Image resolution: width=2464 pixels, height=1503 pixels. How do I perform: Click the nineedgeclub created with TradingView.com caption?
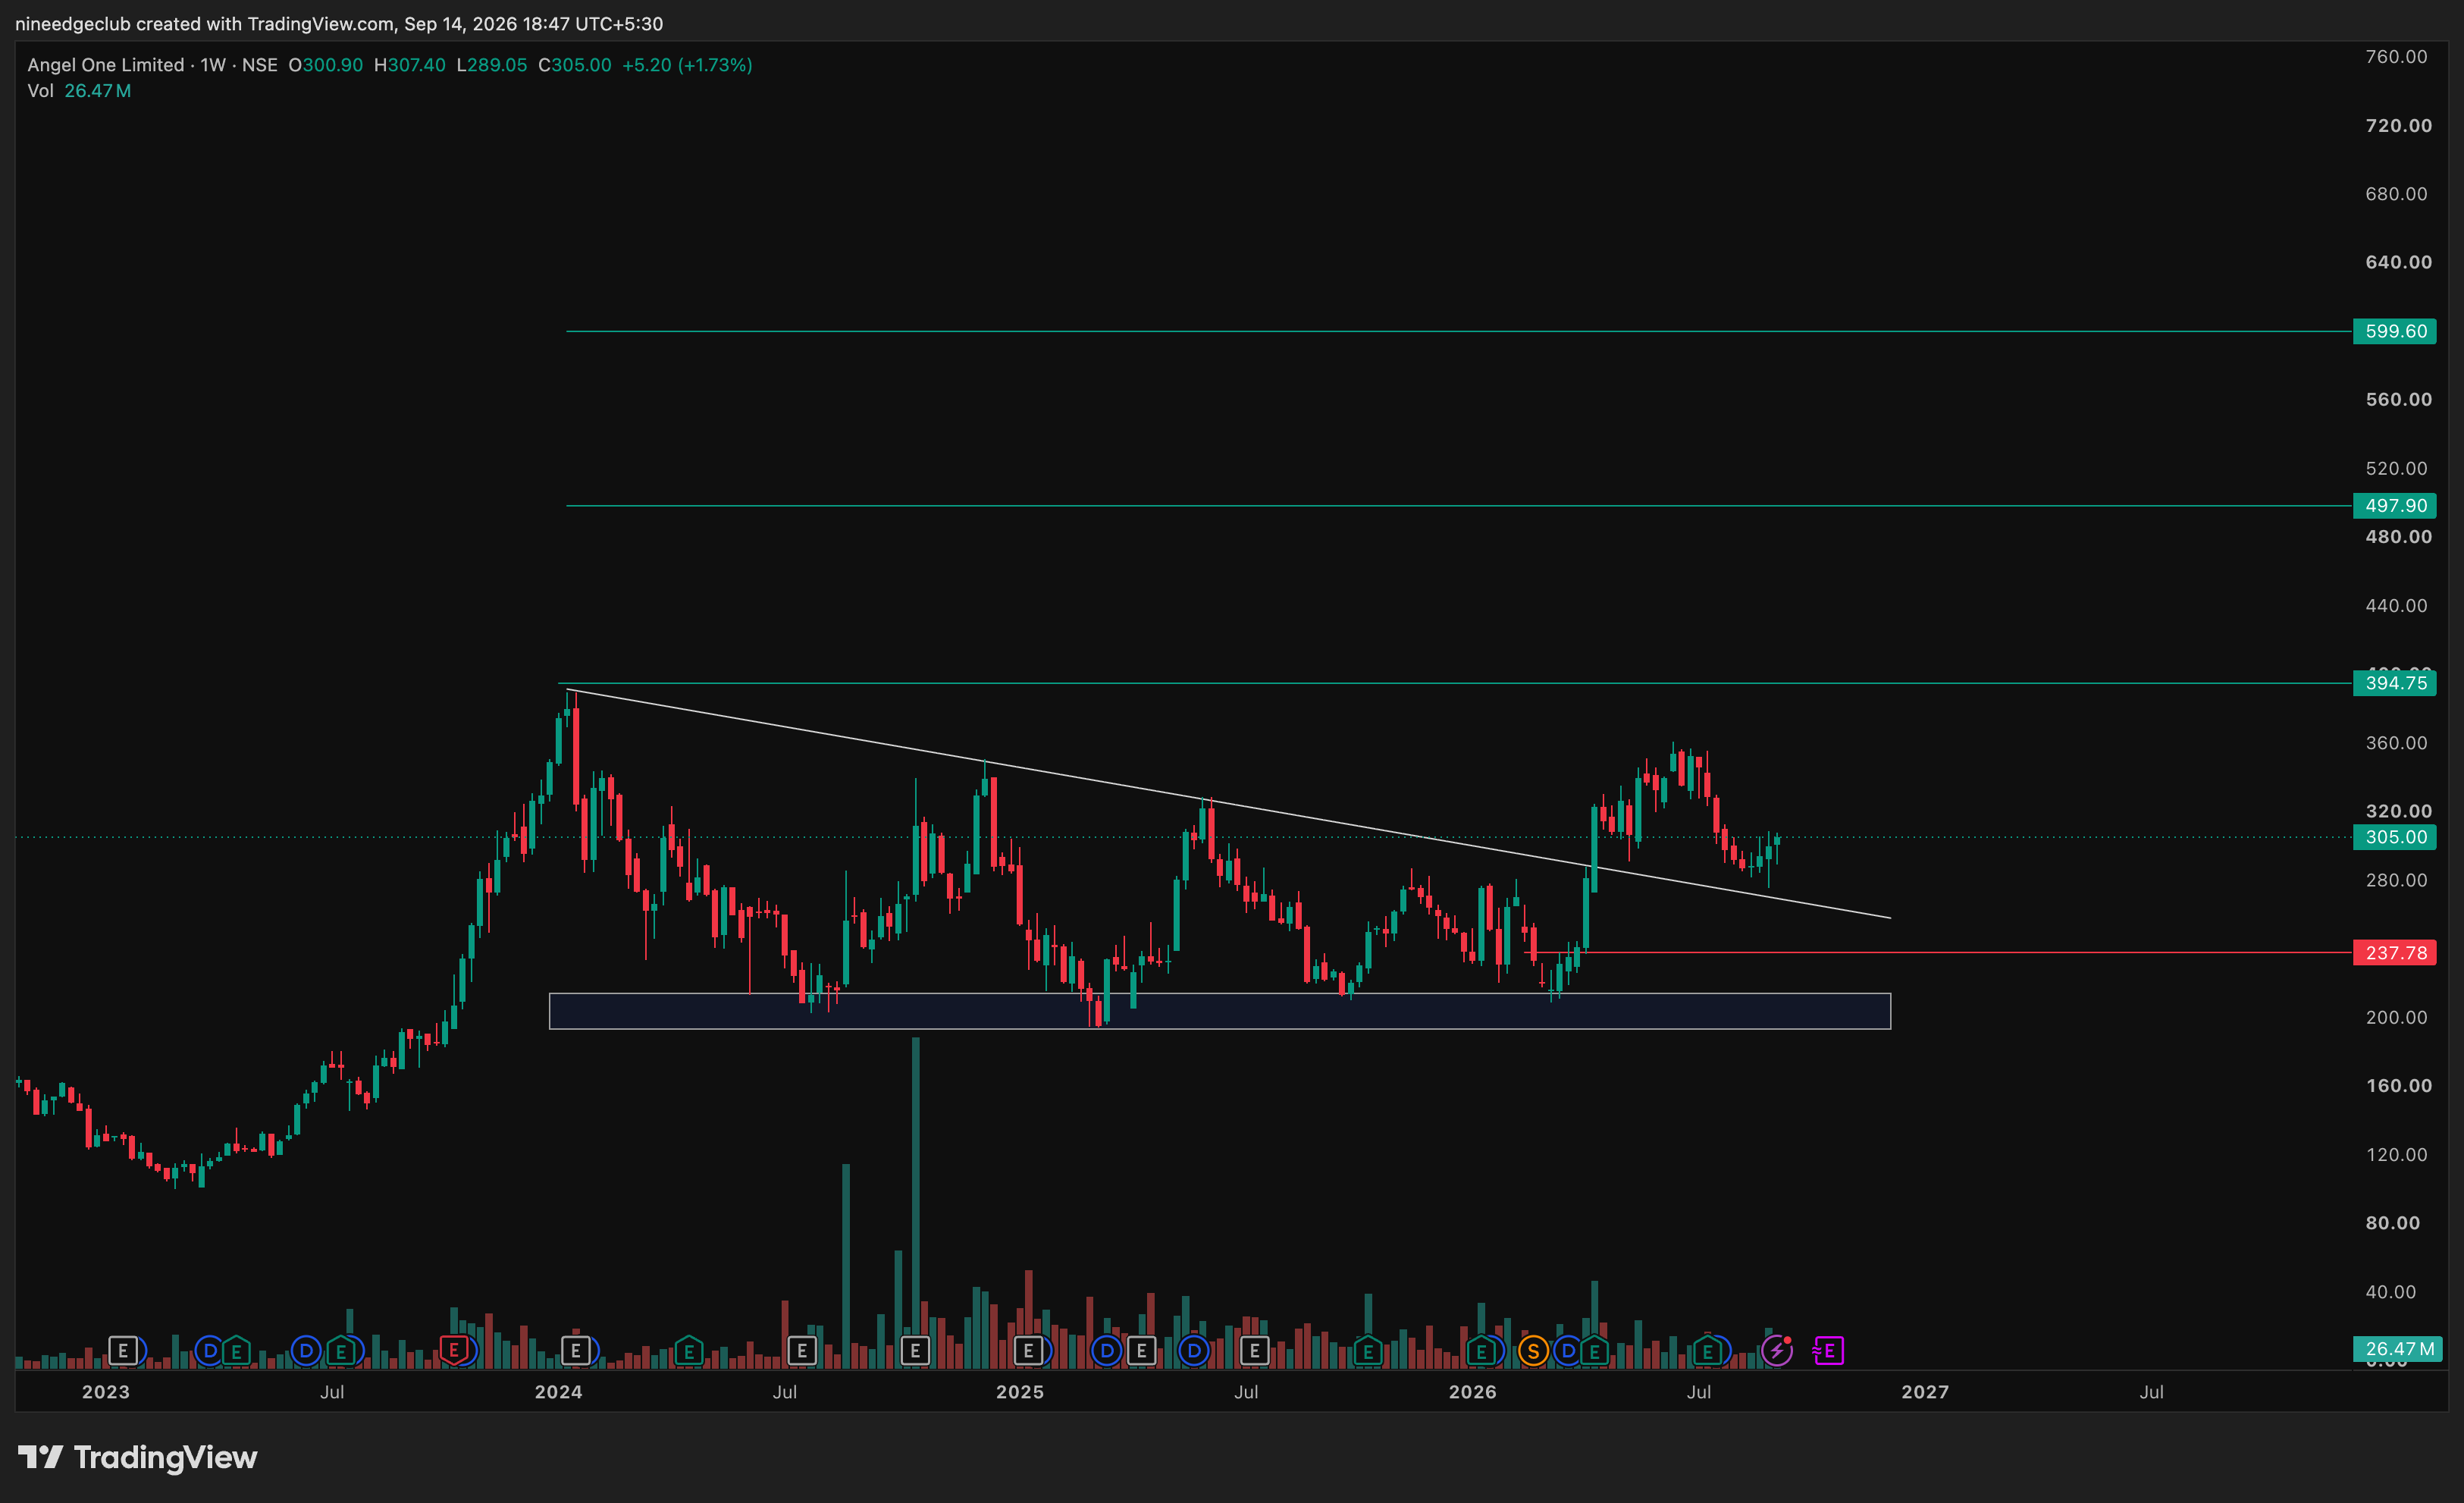pyautogui.click(x=339, y=23)
